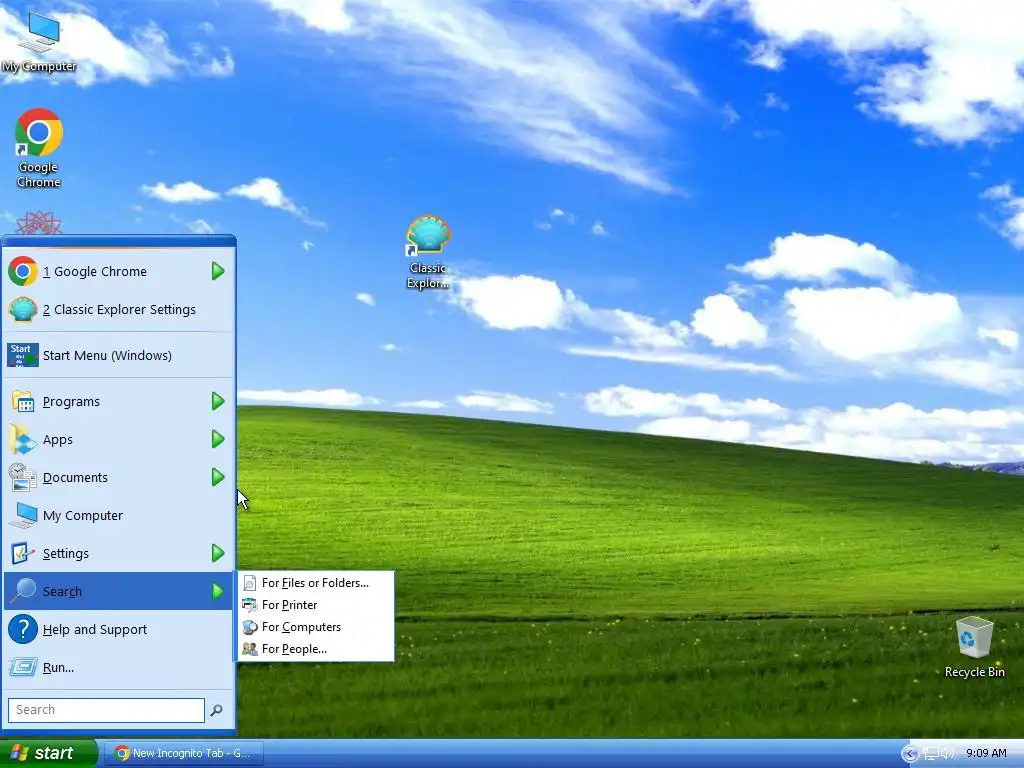Click the Documents icon in menu

[x=23, y=477]
